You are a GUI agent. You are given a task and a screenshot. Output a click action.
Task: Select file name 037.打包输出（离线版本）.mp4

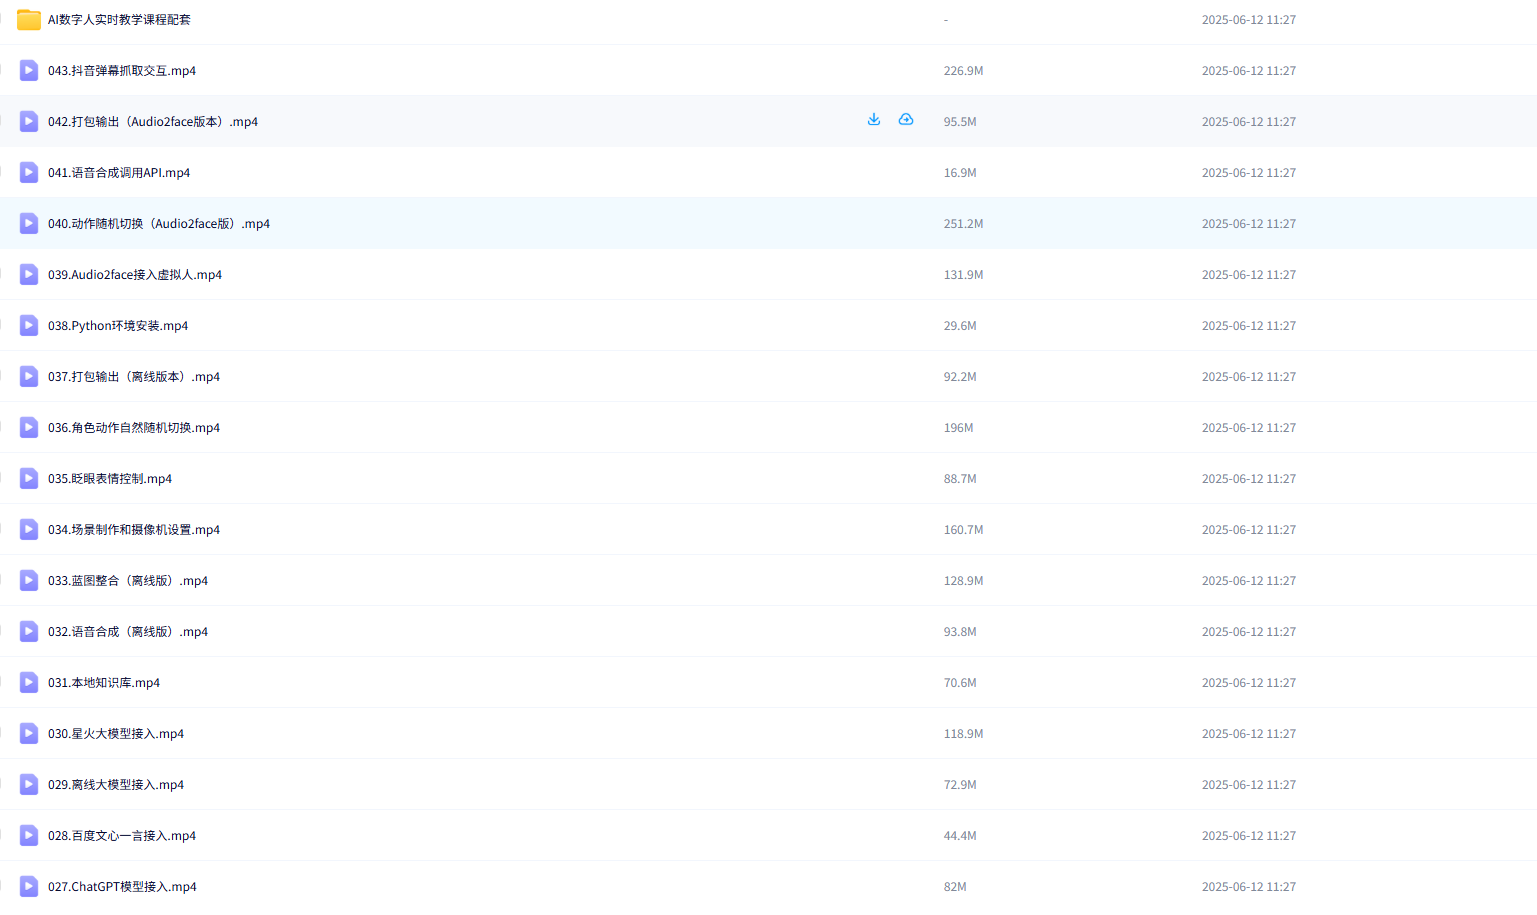coord(134,377)
